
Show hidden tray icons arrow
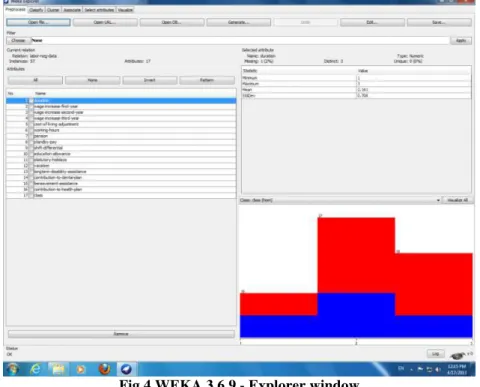coord(412,369)
